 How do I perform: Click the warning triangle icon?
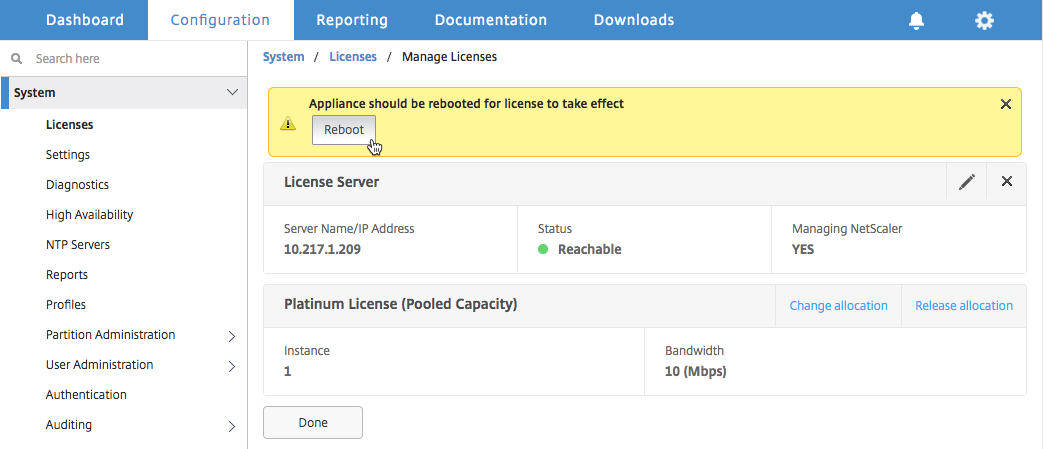pyautogui.click(x=287, y=123)
